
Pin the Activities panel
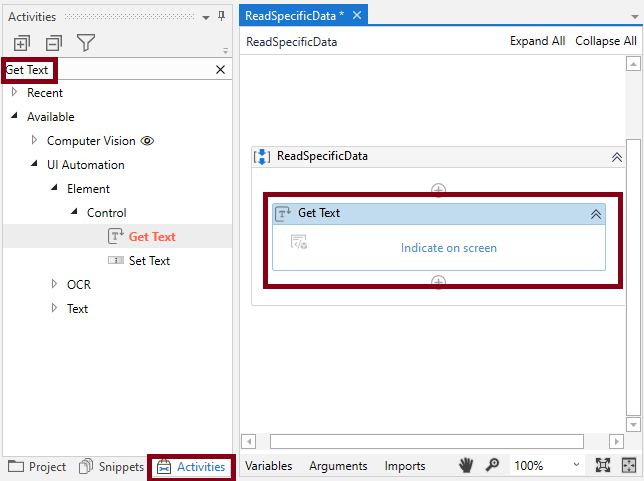point(221,16)
